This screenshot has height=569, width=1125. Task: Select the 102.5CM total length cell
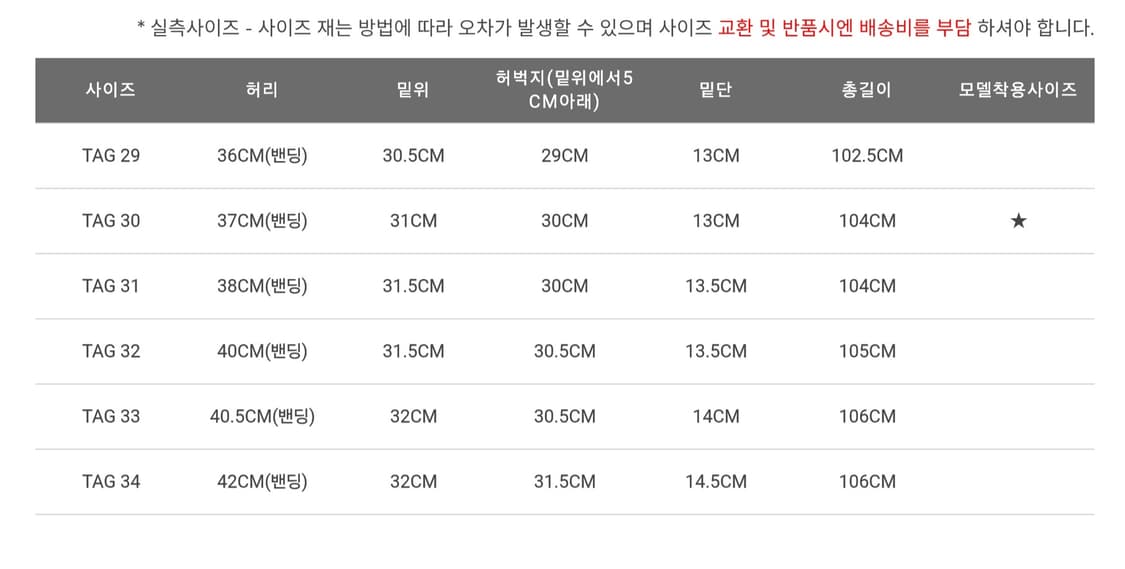[867, 156]
